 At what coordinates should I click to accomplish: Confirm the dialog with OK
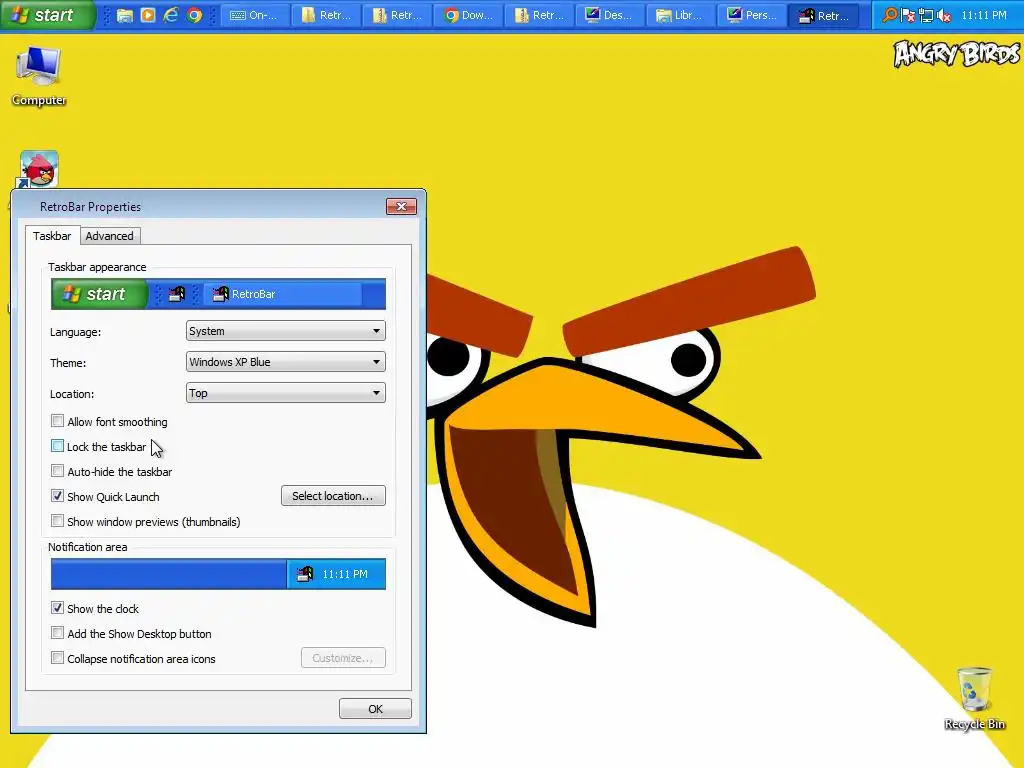pyautogui.click(x=375, y=709)
